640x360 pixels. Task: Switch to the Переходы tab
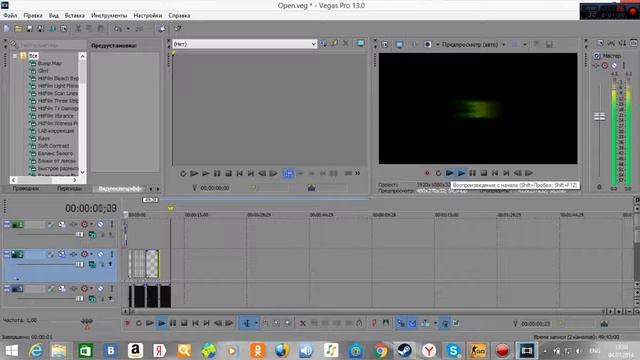69,189
